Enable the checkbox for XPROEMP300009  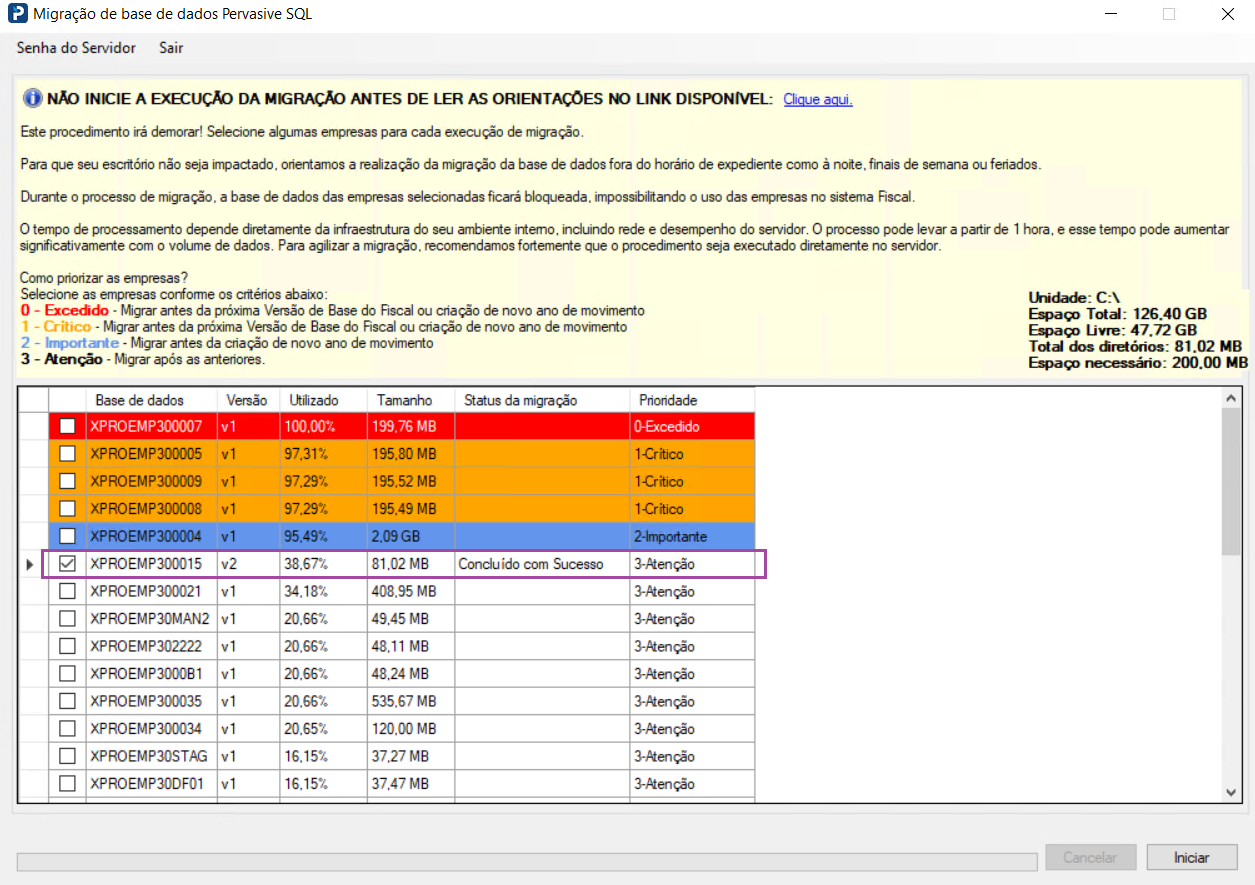[67, 481]
